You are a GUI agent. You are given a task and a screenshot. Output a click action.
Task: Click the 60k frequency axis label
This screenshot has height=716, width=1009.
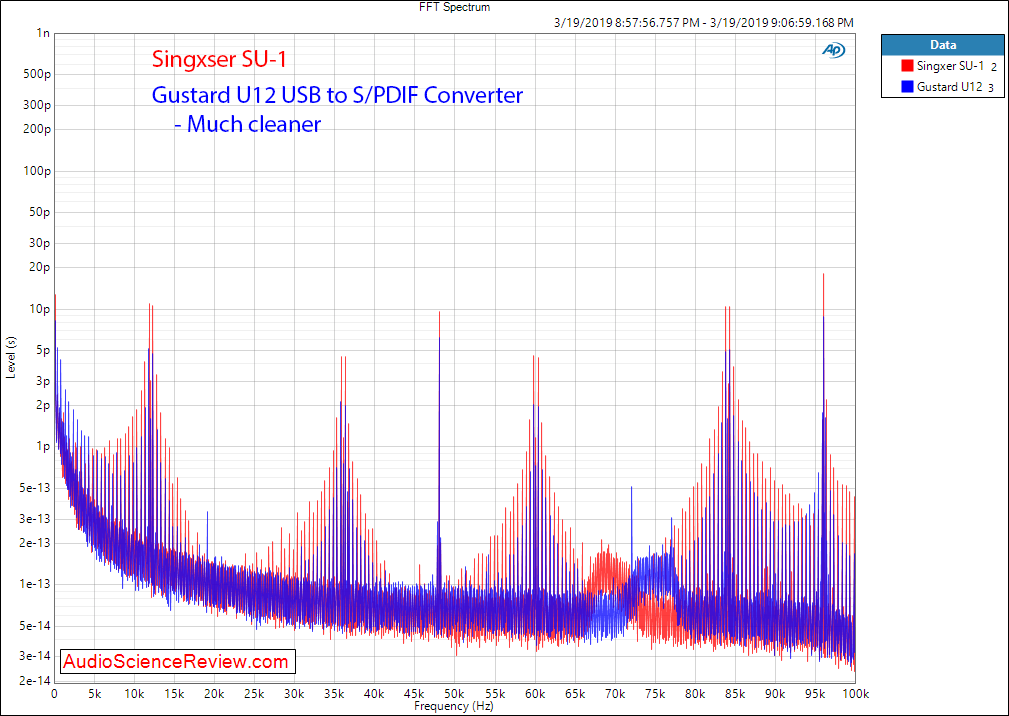pyautogui.click(x=535, y=694)
